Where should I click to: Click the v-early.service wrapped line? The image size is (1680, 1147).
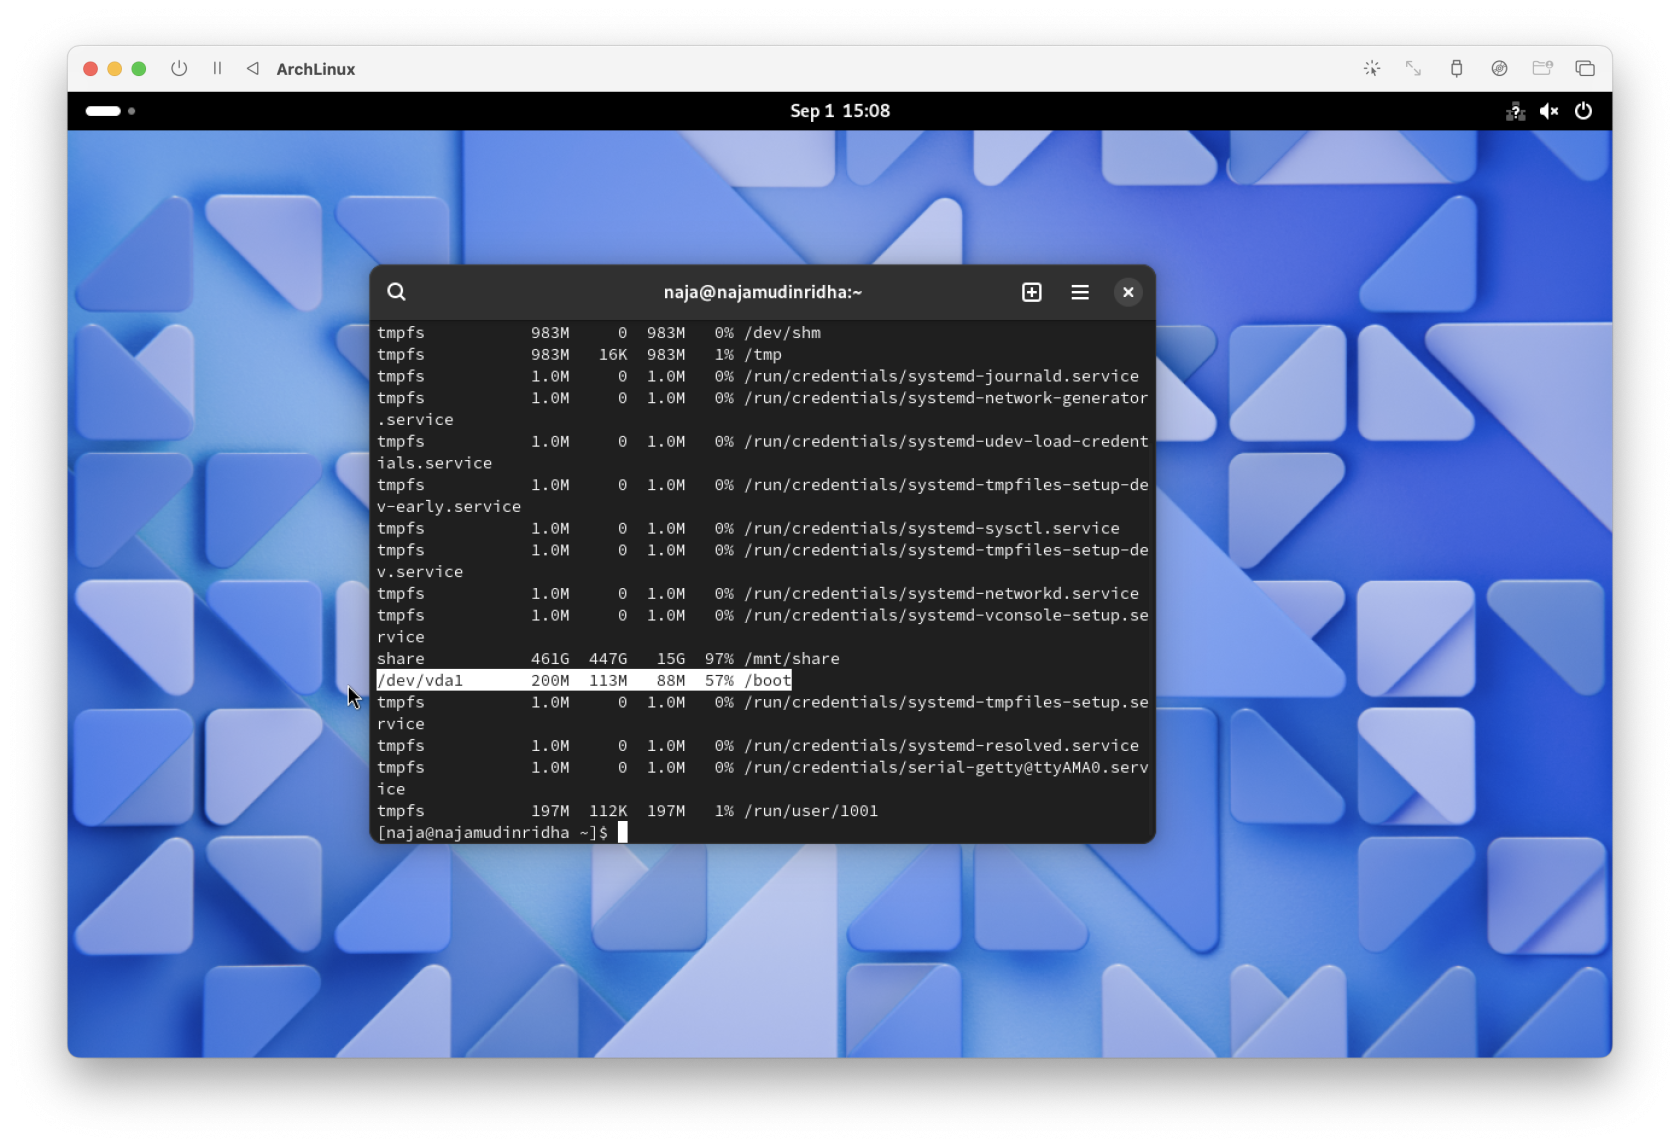[449, 506]
